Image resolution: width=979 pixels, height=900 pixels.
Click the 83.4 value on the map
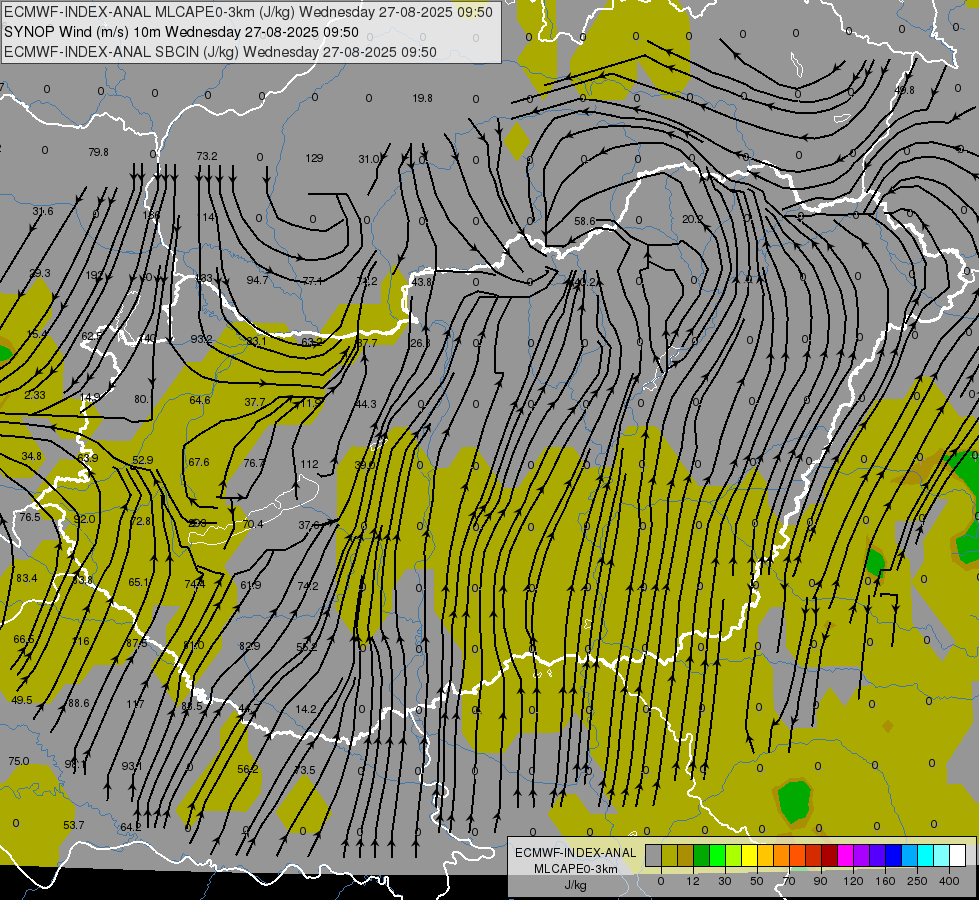point(27,578)
